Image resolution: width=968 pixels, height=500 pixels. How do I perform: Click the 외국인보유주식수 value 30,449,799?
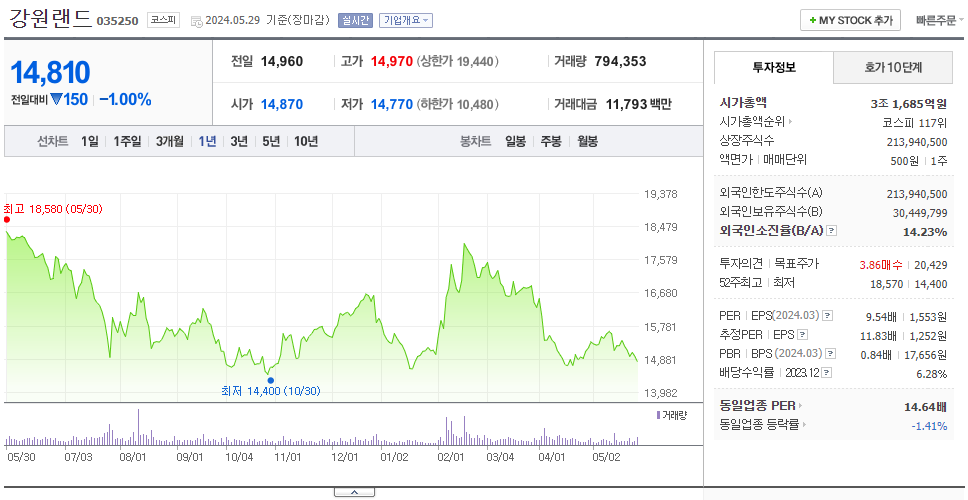coord(920,213)
